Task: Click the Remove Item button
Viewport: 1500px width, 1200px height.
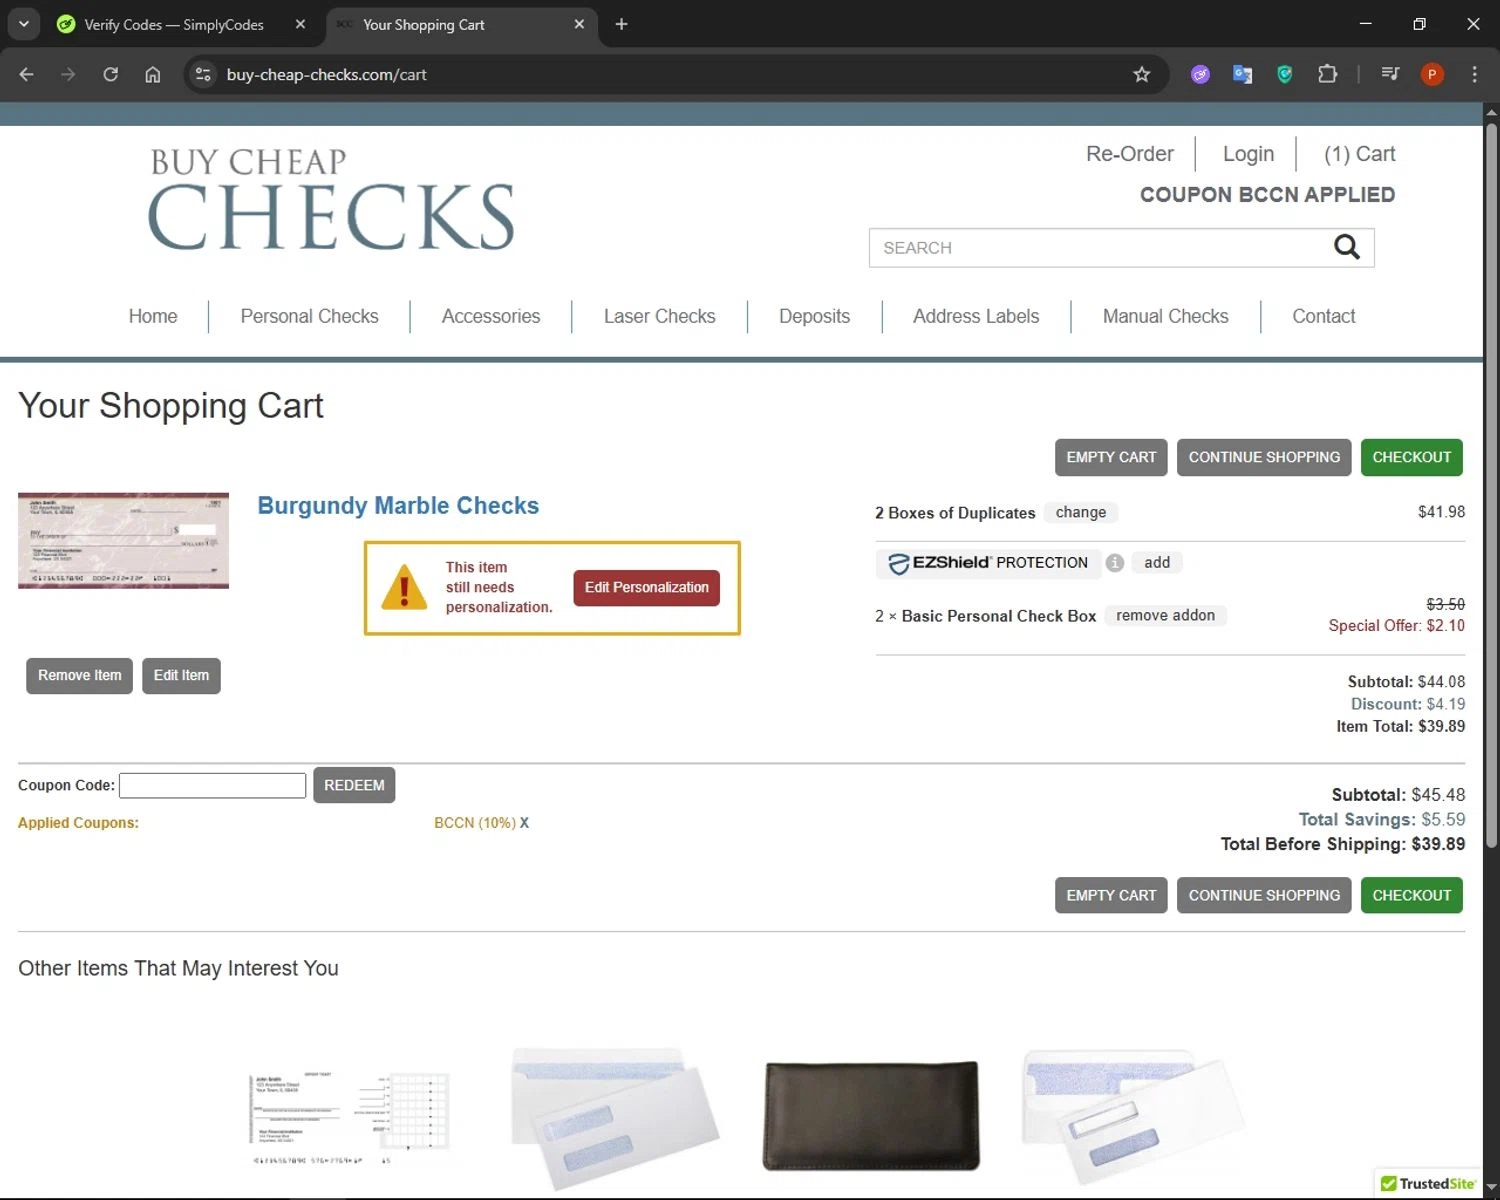Action: [x=79, y=676]
